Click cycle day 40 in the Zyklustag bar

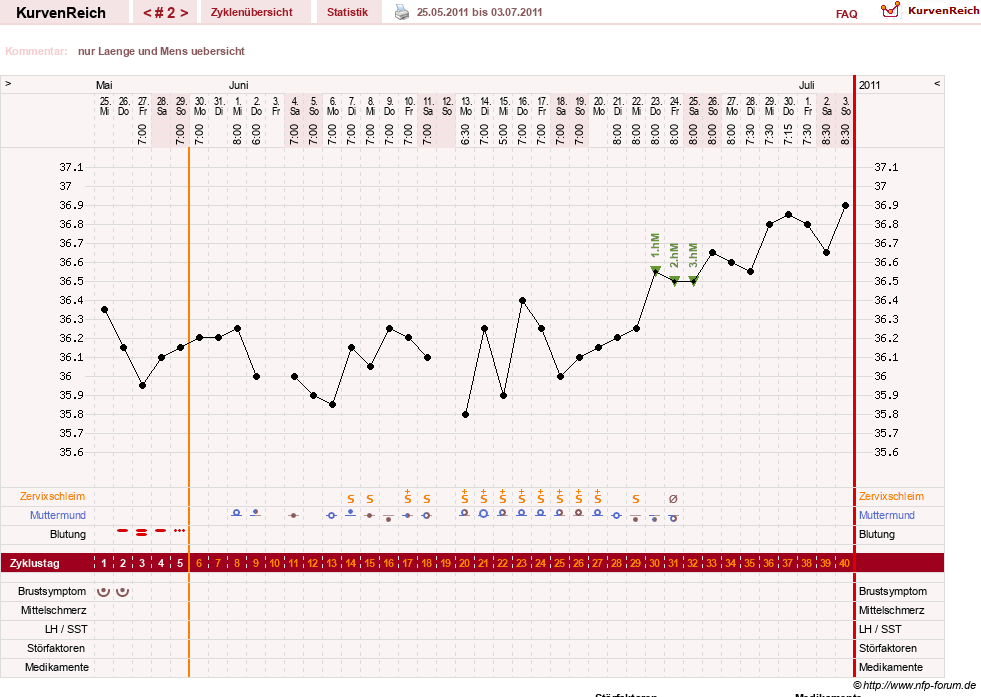pyautogui.click(x=844, y=563)
